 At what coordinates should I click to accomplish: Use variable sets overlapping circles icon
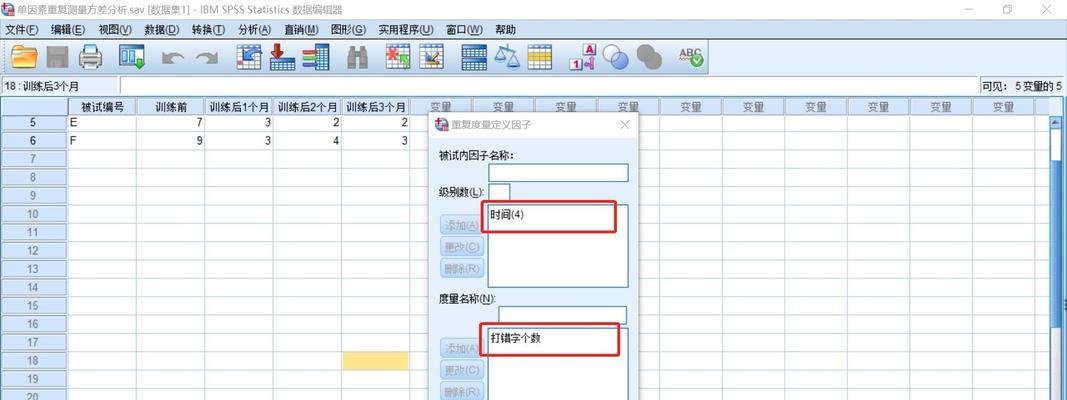(615, 58)
